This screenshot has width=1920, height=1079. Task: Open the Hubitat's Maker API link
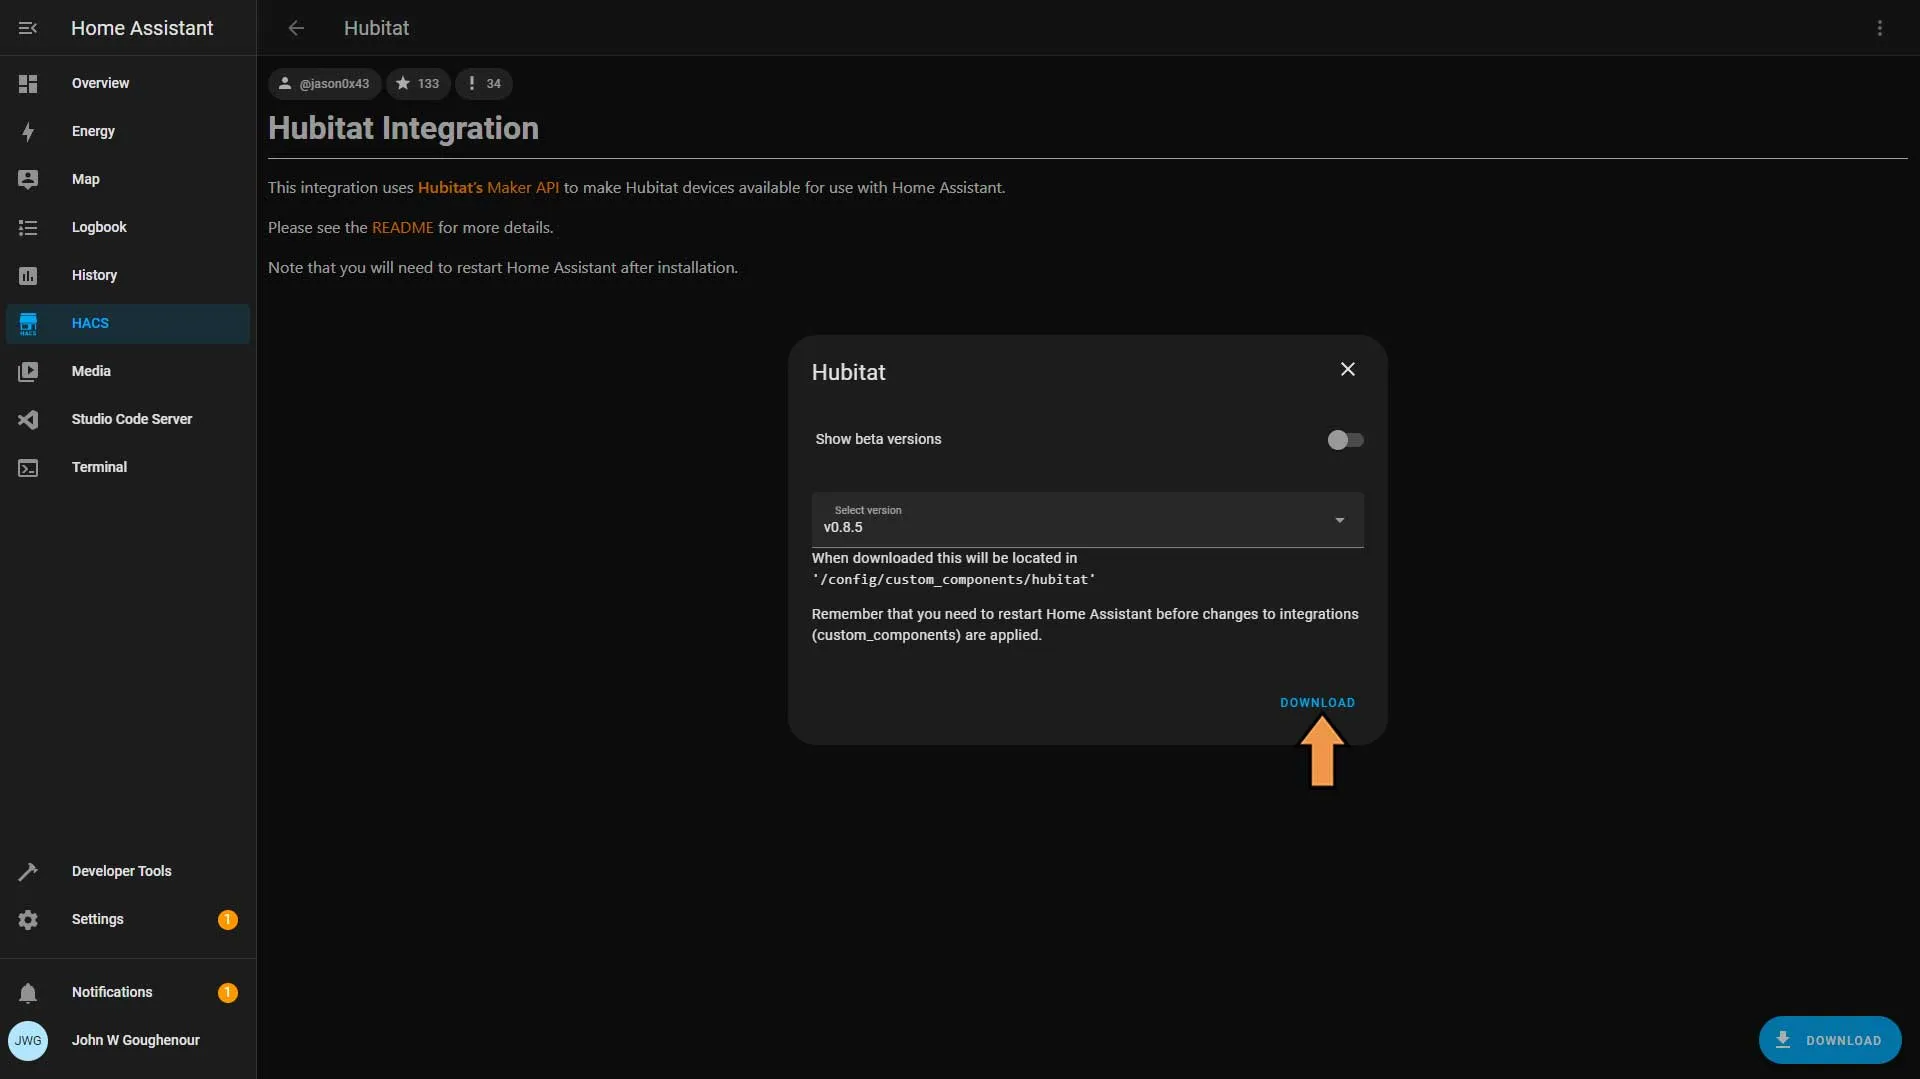click(x=488, y=188)
